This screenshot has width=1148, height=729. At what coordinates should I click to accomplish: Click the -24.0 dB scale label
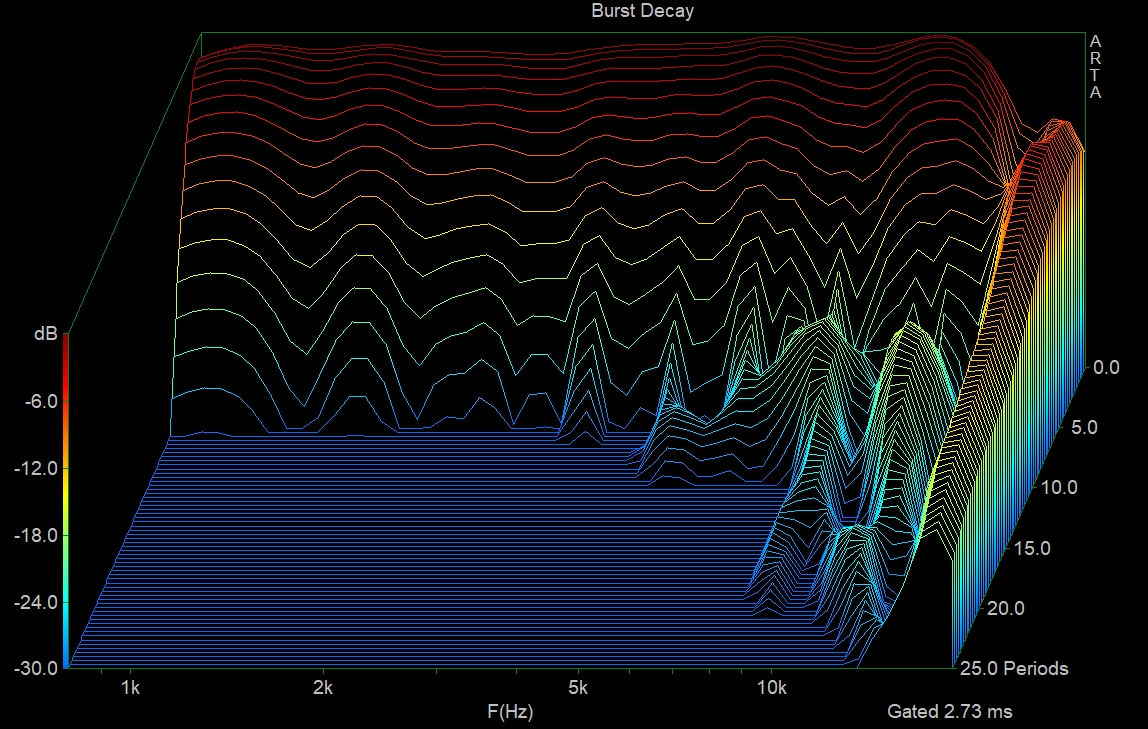[x=35, y=602]
